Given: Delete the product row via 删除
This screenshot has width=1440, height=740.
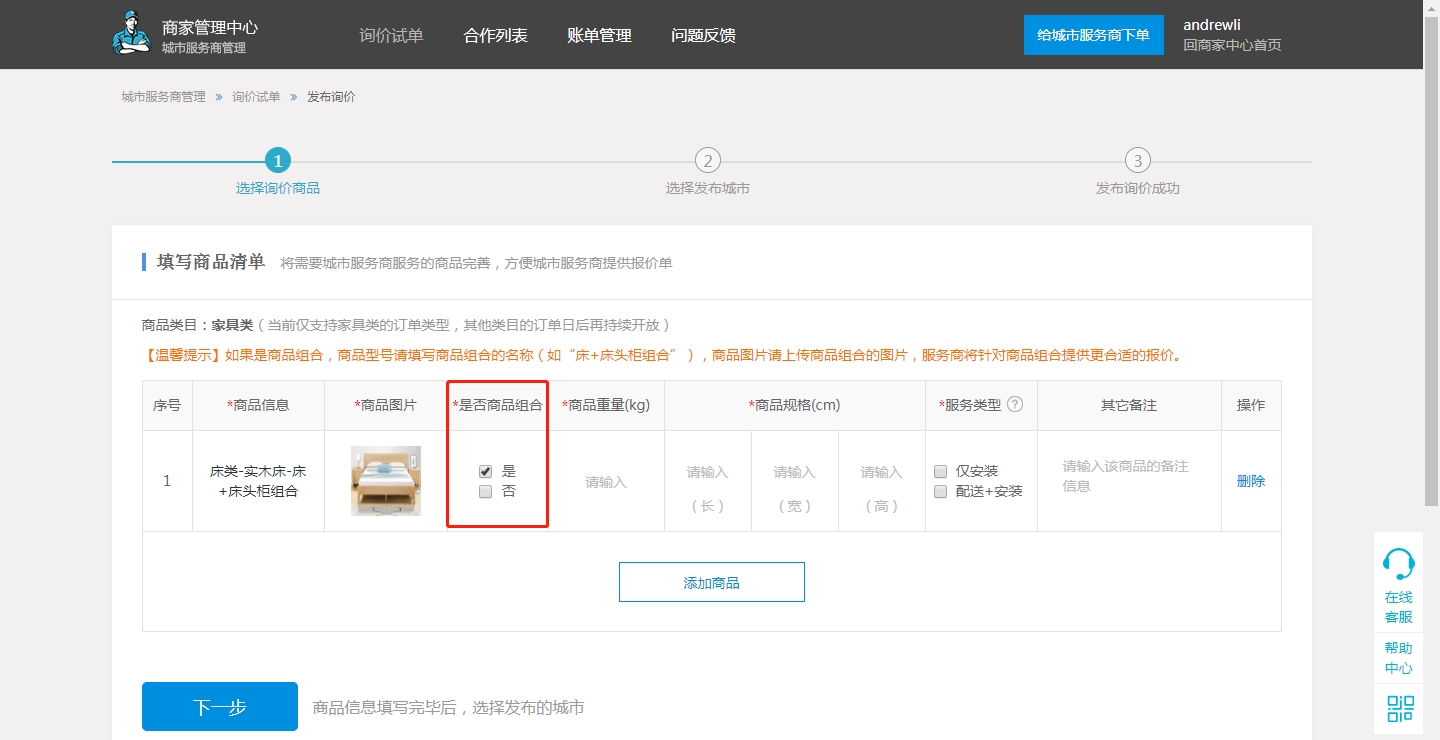Looking at the screenshot, I should coord(1251,481).
